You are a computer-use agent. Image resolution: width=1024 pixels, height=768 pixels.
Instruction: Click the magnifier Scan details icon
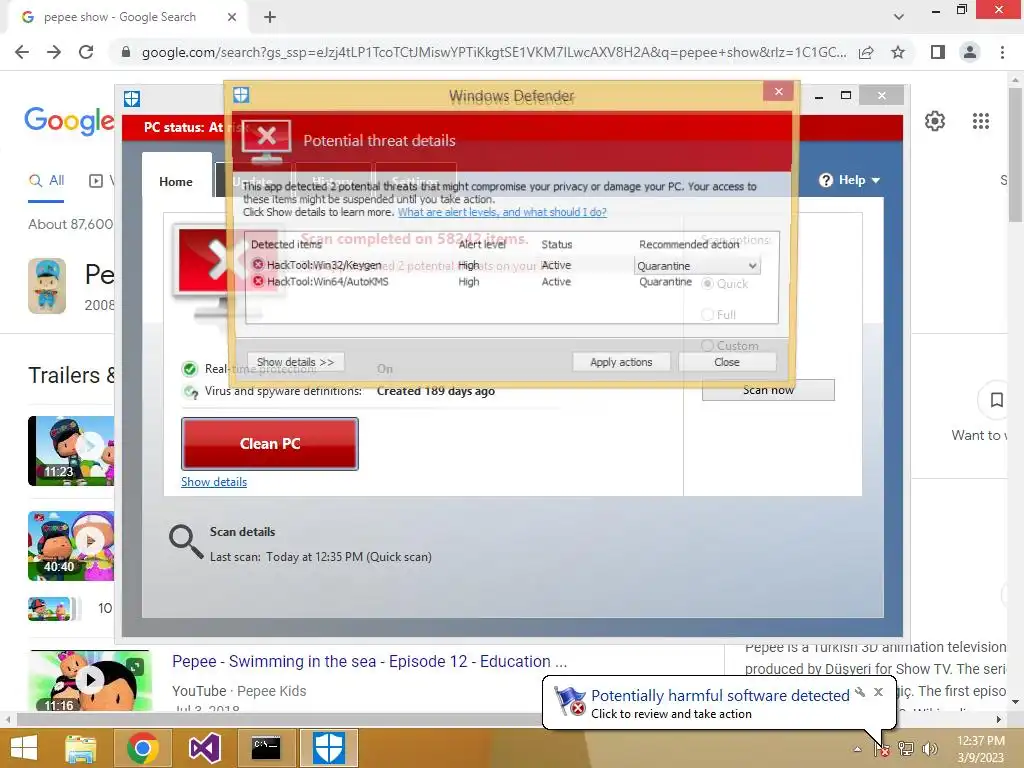point(185,542)
